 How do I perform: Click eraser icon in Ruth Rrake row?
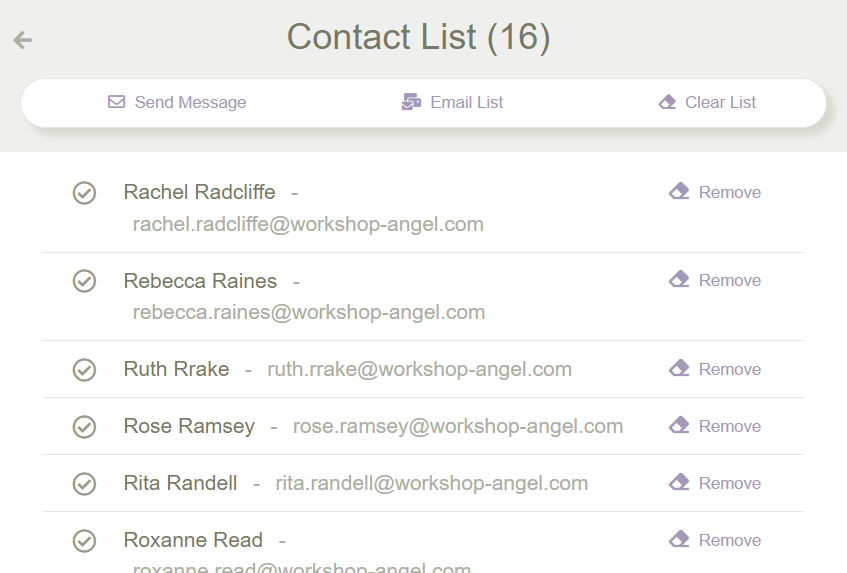(680, 368)
